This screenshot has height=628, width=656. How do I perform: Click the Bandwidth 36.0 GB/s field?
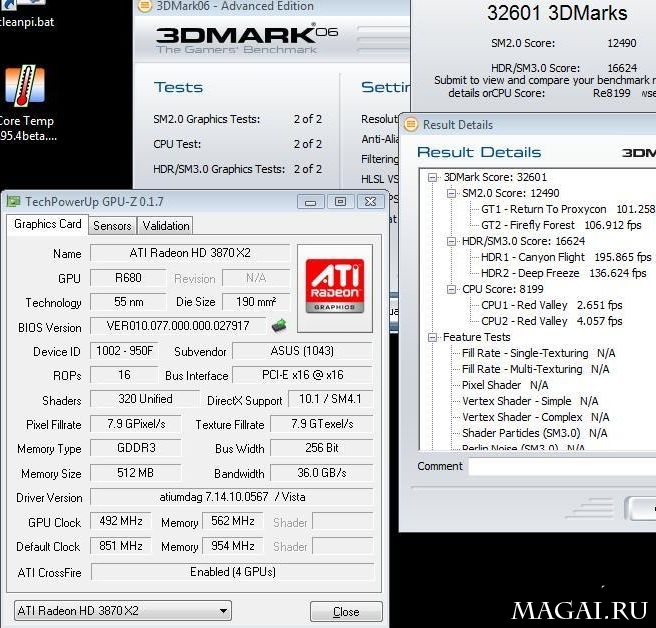point(321,473)
